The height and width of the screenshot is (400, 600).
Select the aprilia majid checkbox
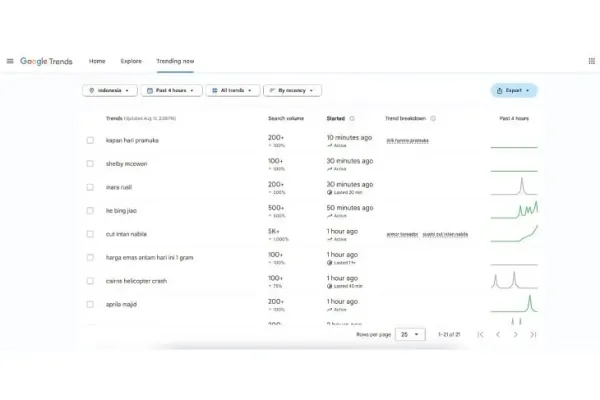[x=90, y=304]
